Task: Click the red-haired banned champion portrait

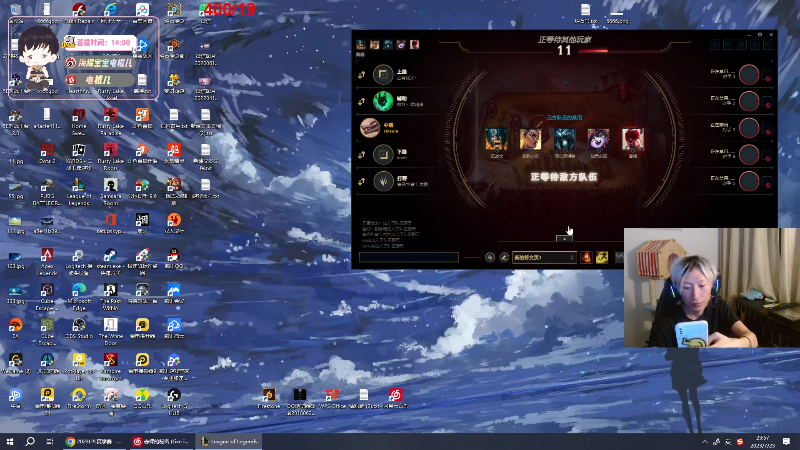Action: 633,139
